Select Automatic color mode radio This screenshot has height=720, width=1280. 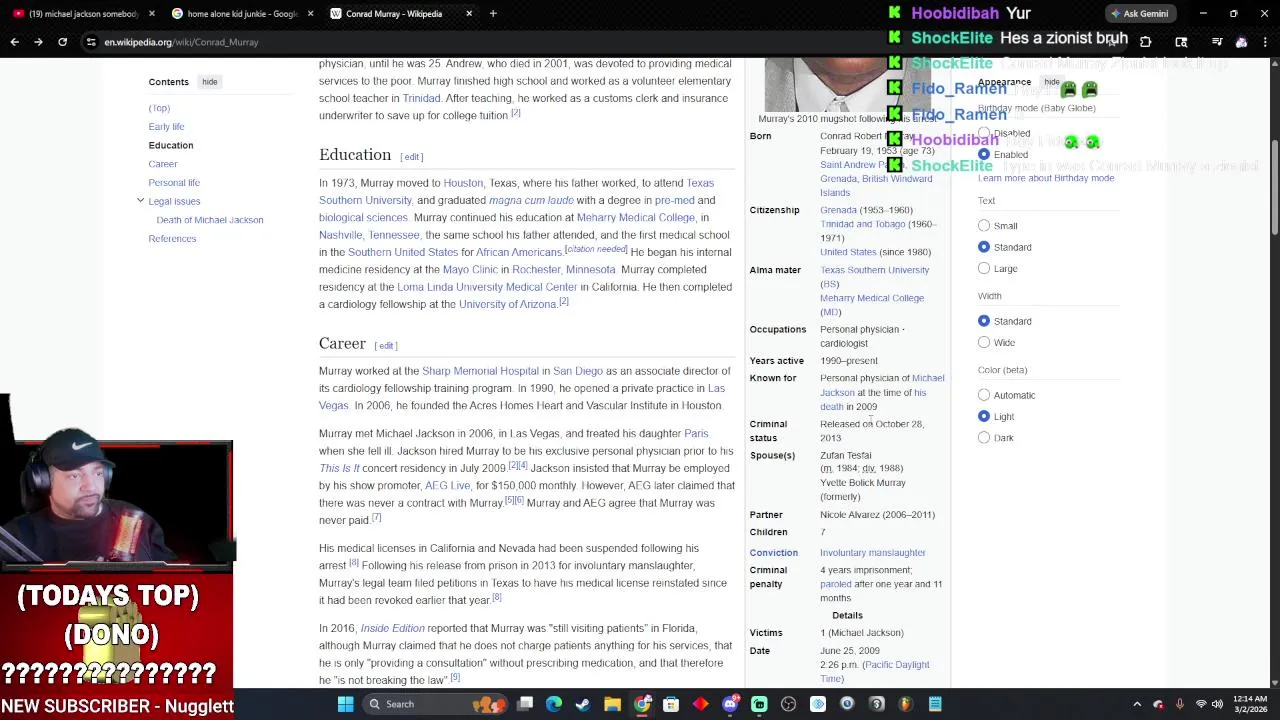pos(984,395)
